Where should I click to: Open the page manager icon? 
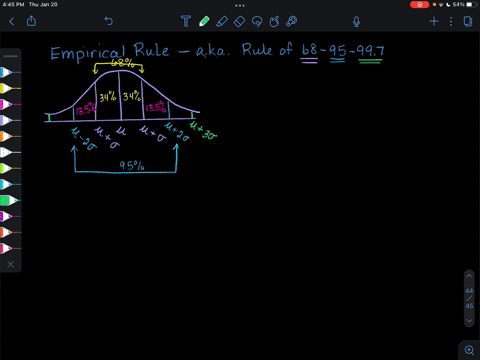point(468,22)
